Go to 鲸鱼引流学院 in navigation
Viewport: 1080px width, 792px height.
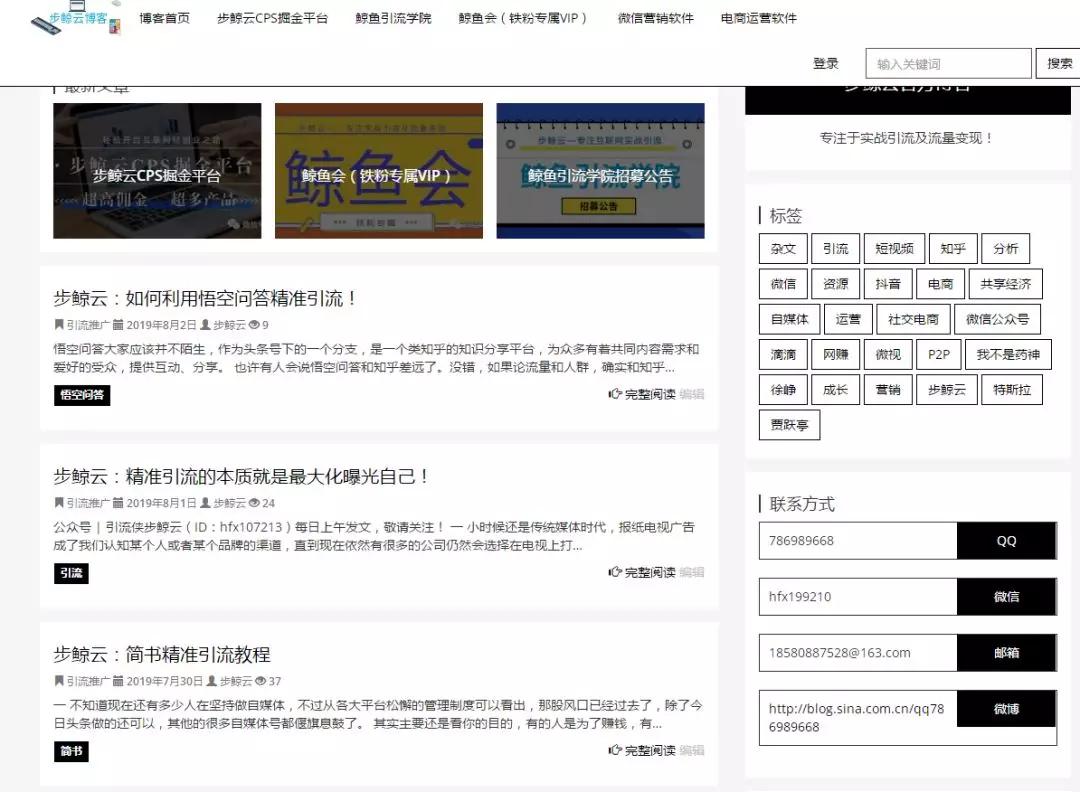[393, 19]
